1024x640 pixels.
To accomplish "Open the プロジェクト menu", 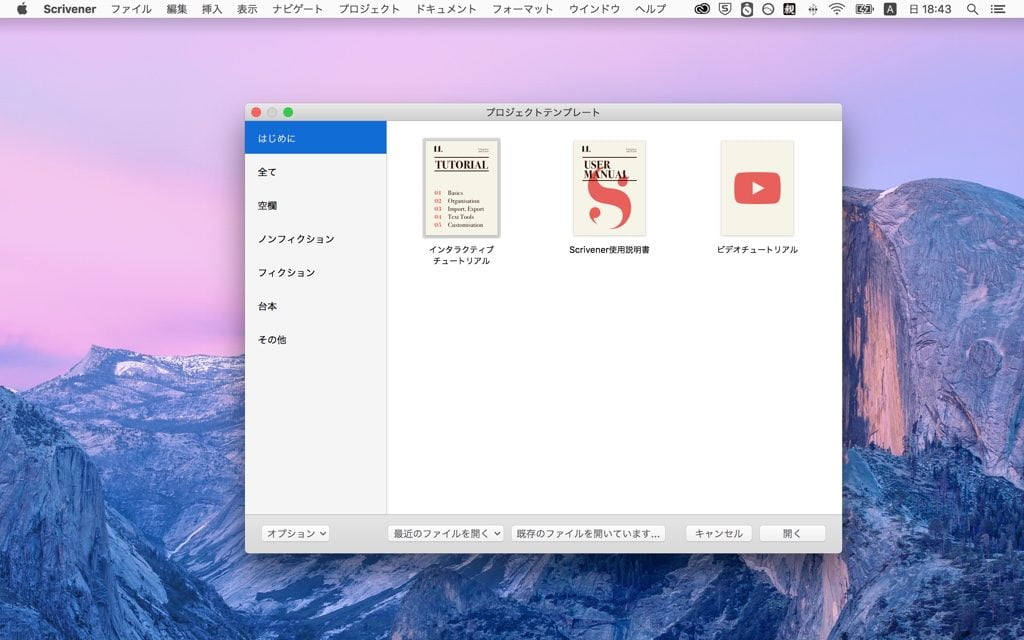I will coord(369,9).
